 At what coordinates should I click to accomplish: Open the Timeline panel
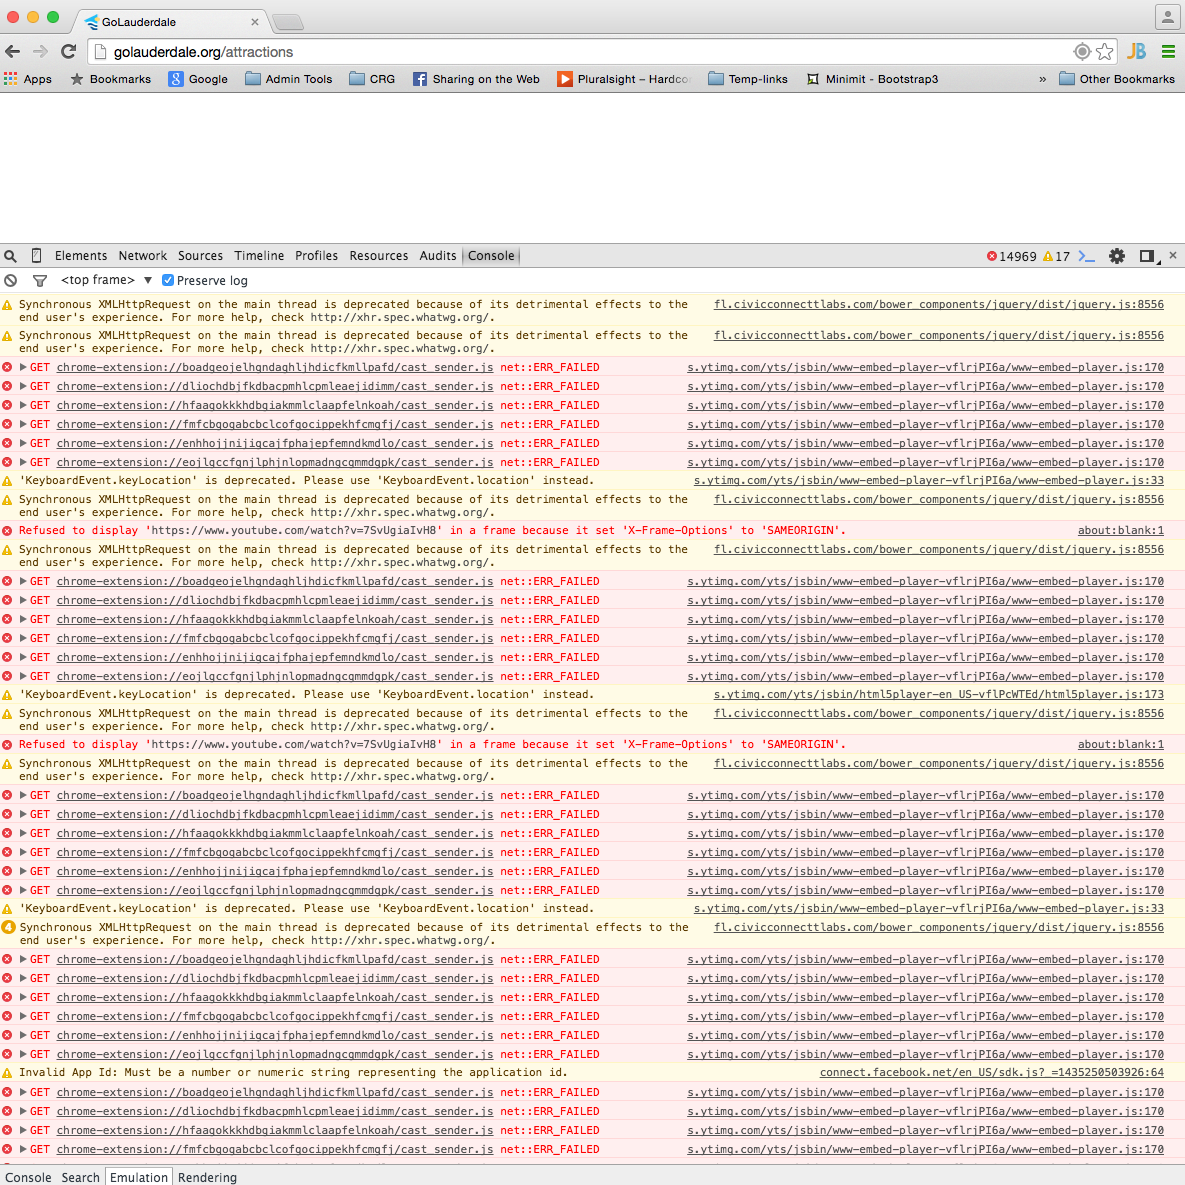point(259,255)
